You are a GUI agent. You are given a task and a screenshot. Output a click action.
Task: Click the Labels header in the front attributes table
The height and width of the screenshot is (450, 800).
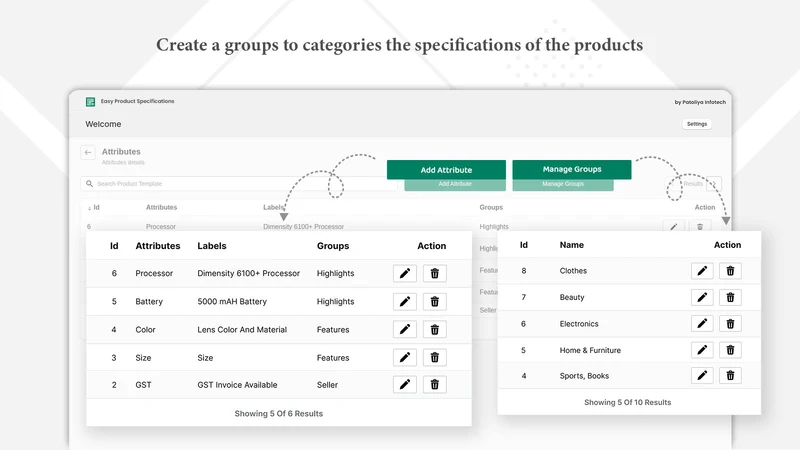212,246
